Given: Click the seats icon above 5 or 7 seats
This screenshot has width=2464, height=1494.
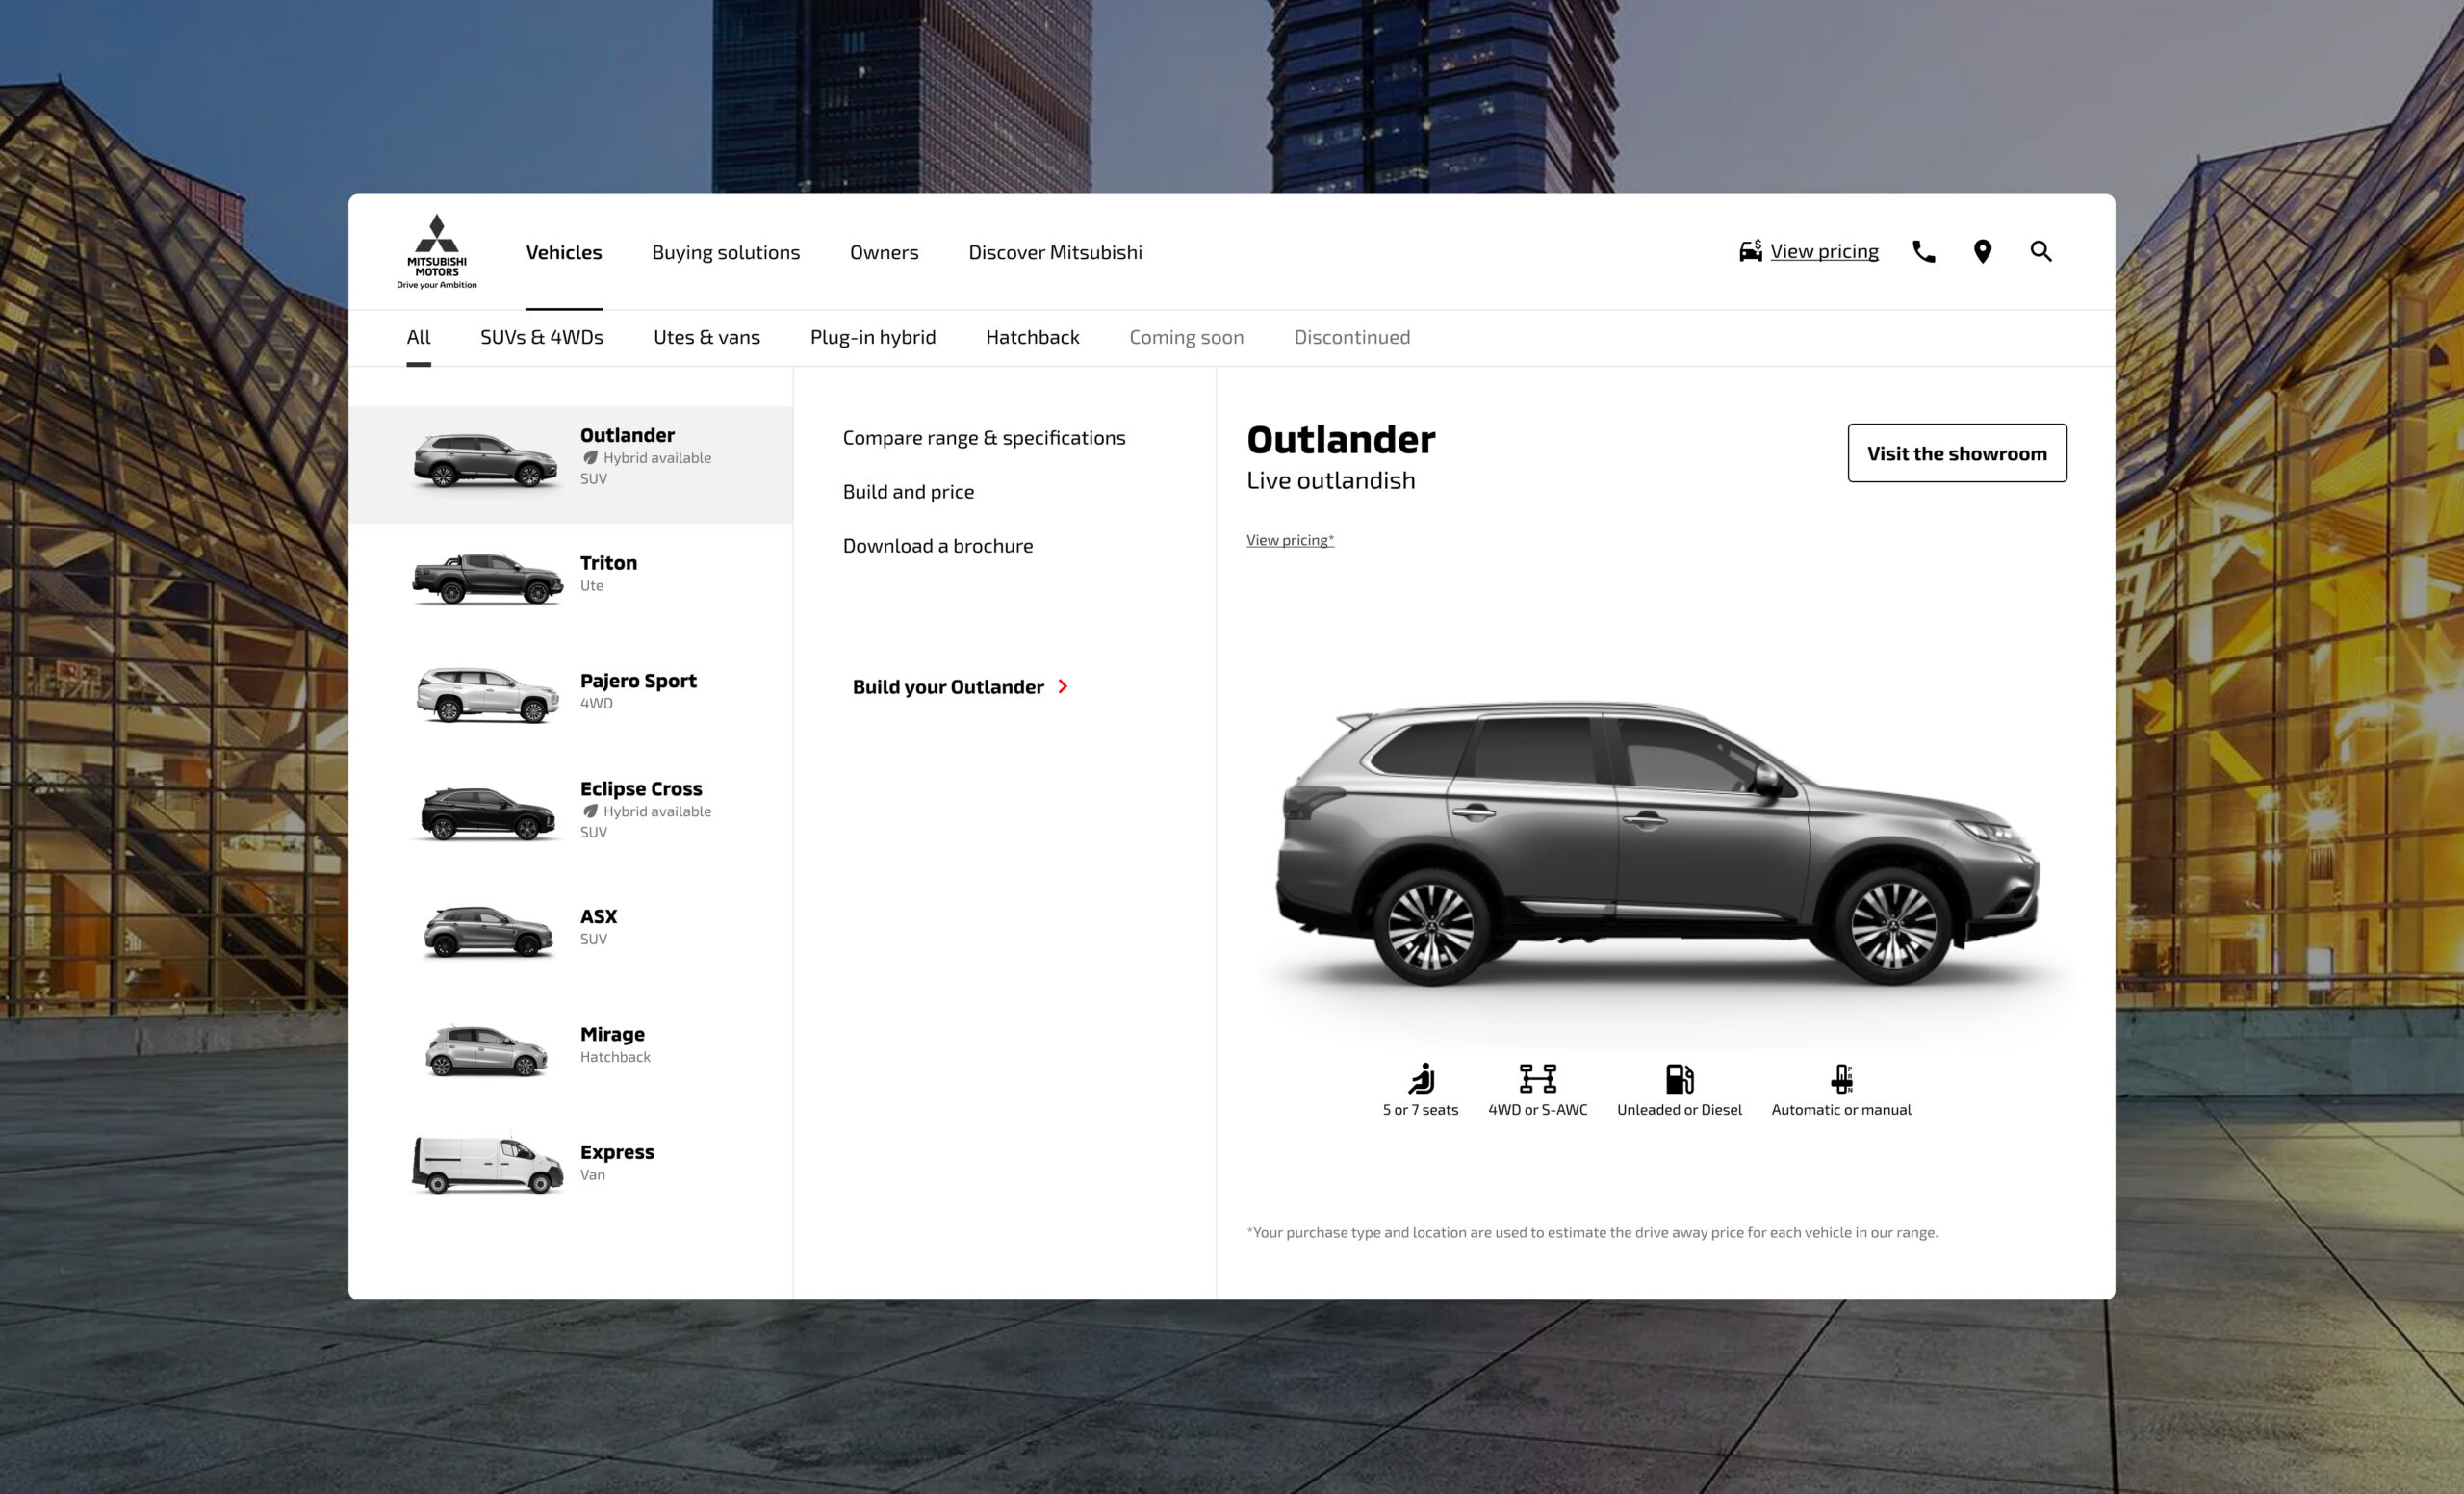Looking at the screenshot, I should point(1421,1078).
